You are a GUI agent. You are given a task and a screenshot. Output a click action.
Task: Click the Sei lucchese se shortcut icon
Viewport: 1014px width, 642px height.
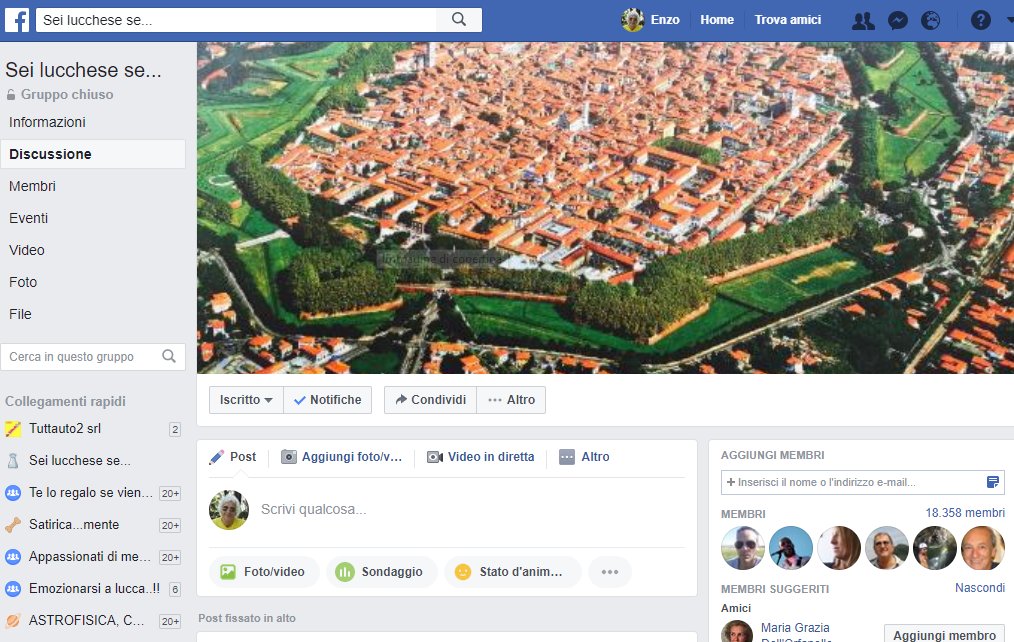click(13, 460)
